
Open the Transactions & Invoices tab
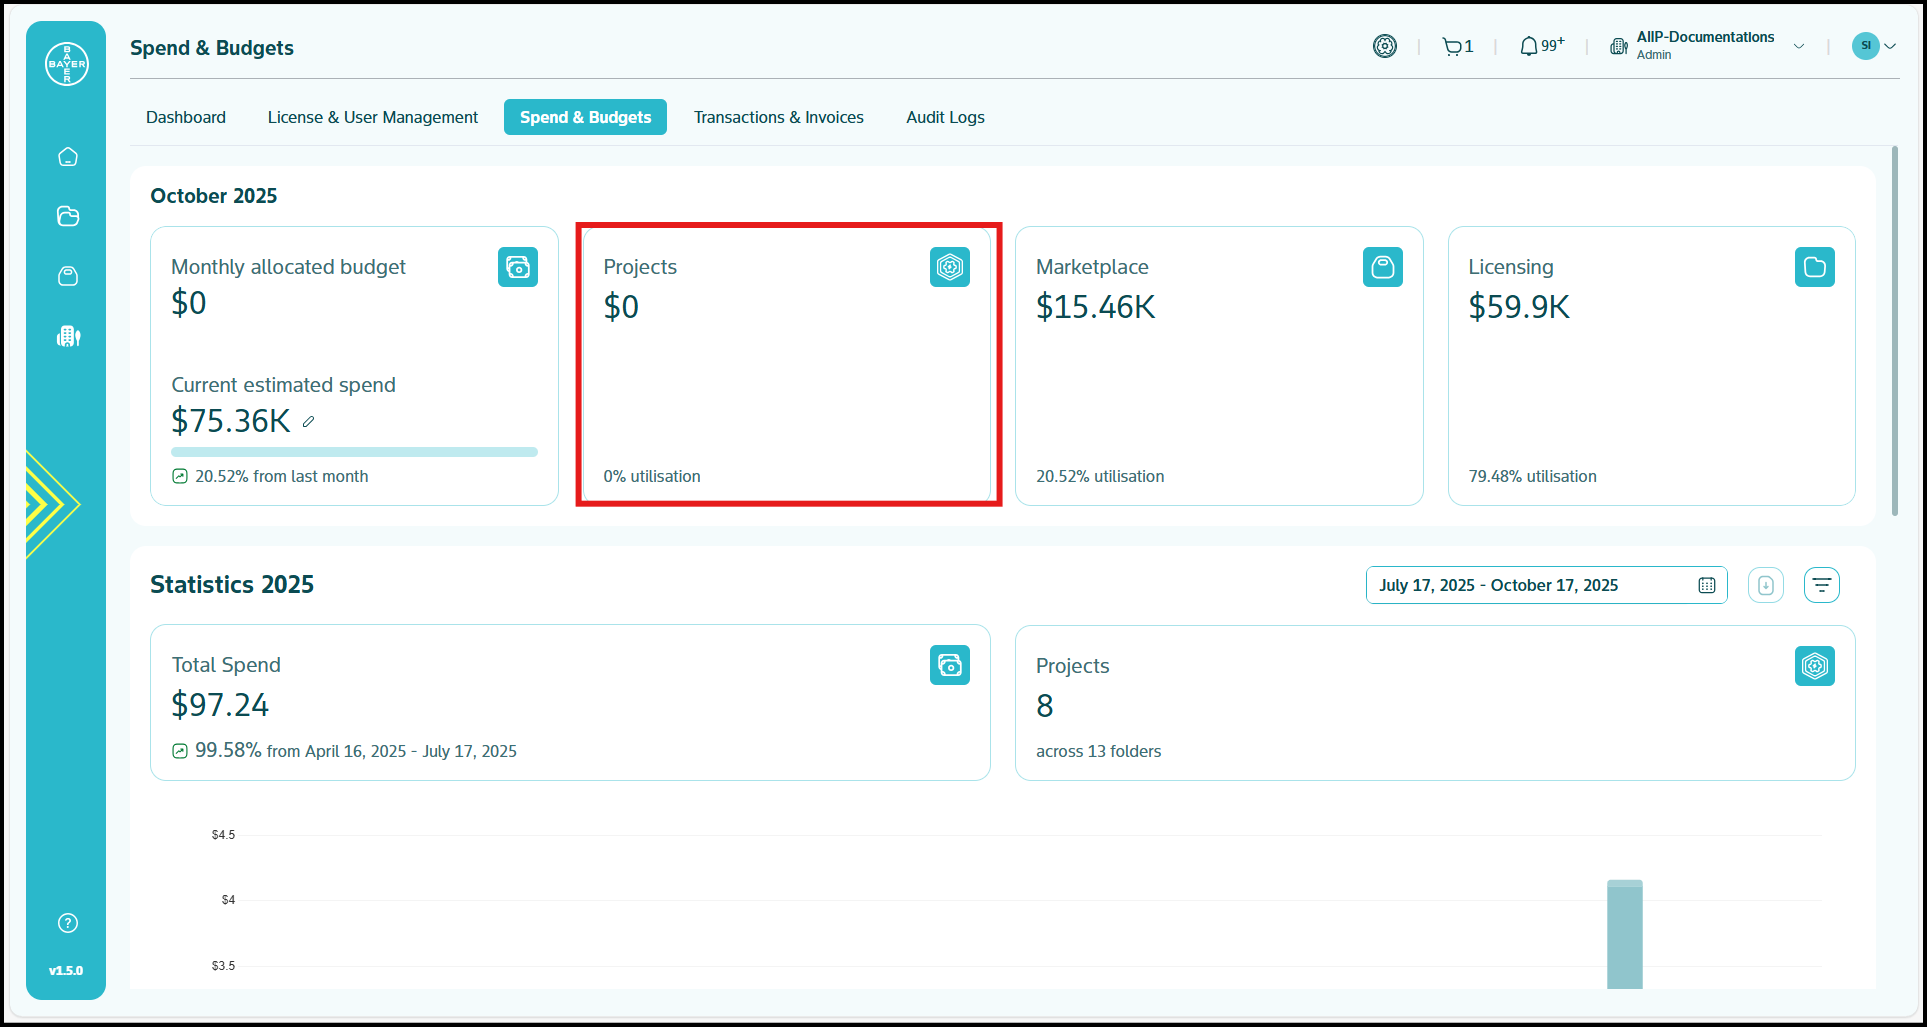pyautogui.click(x=778, y=117)
